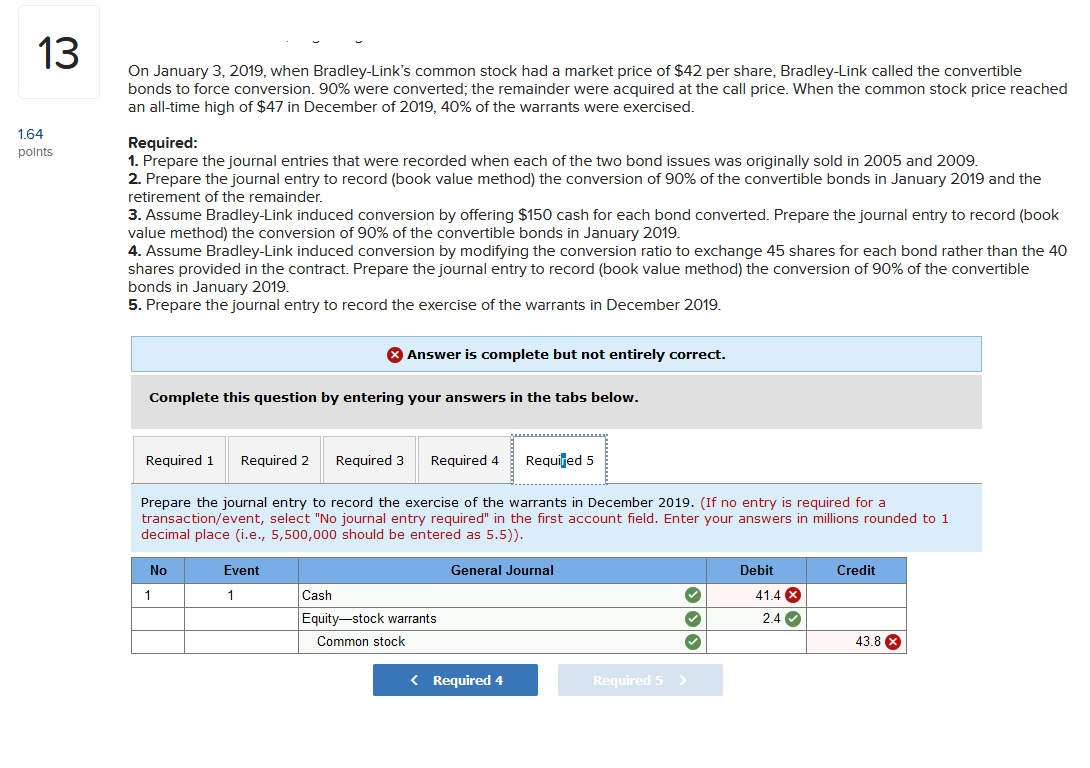Select the Required 5 tab

[560, 460]
